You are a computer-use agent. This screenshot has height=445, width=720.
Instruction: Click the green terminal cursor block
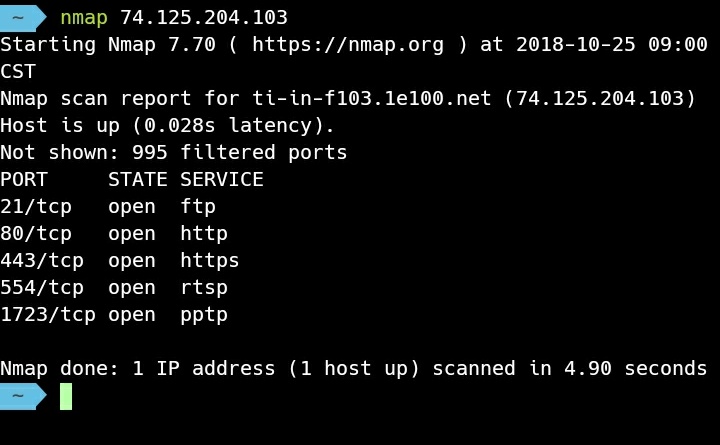coord(66,396)
